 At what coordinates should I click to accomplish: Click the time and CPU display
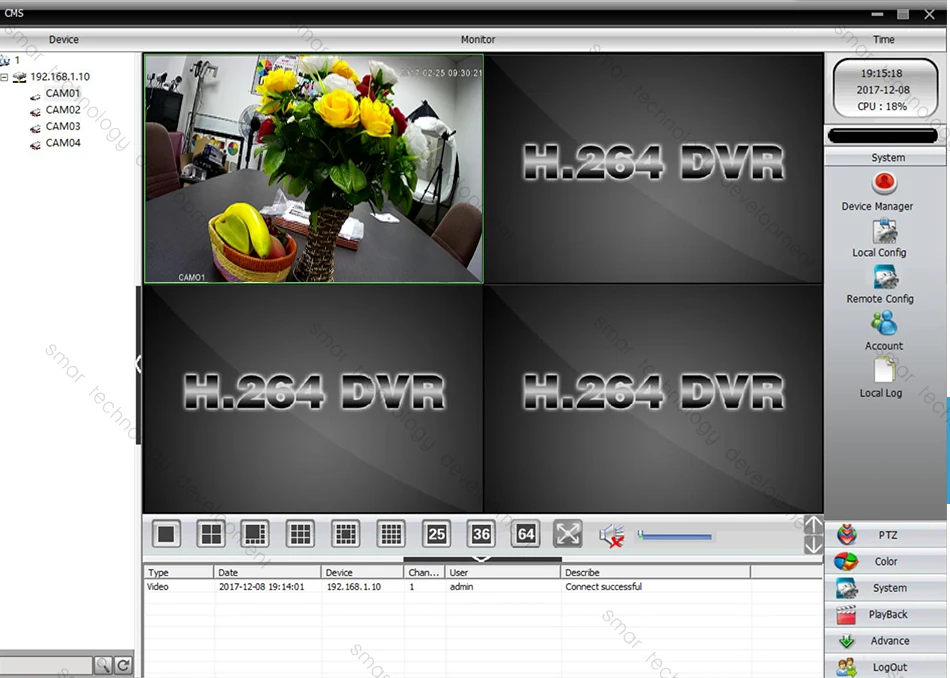coord(885,89)
